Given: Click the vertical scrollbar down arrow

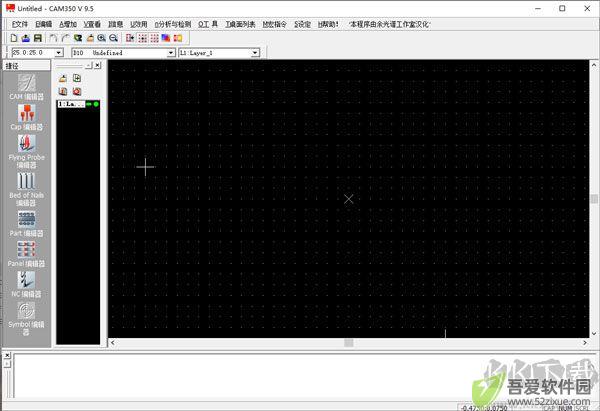Looking at the screenshot, I should [594, 334].
